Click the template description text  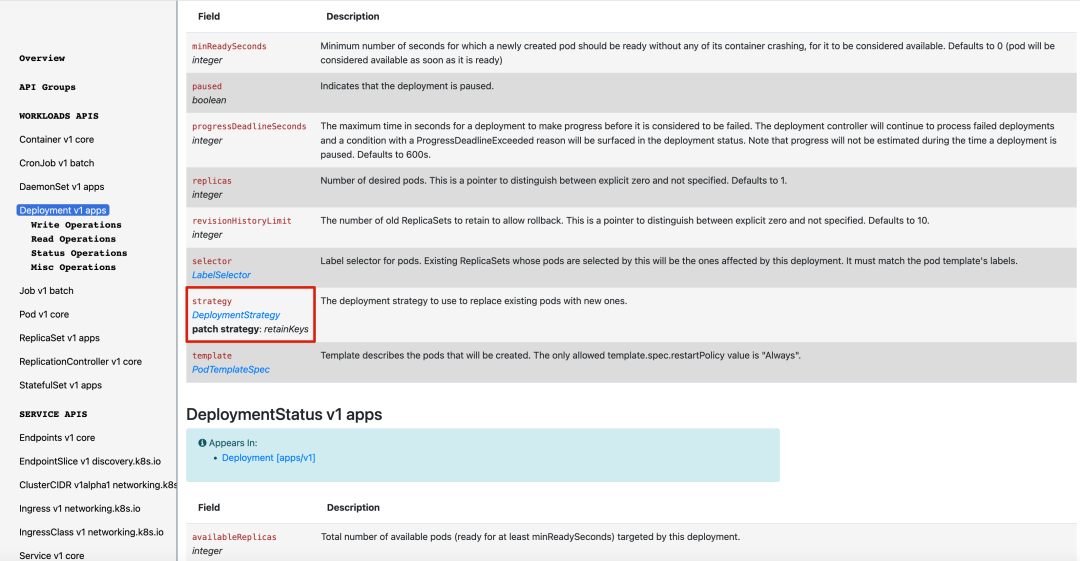561,356
